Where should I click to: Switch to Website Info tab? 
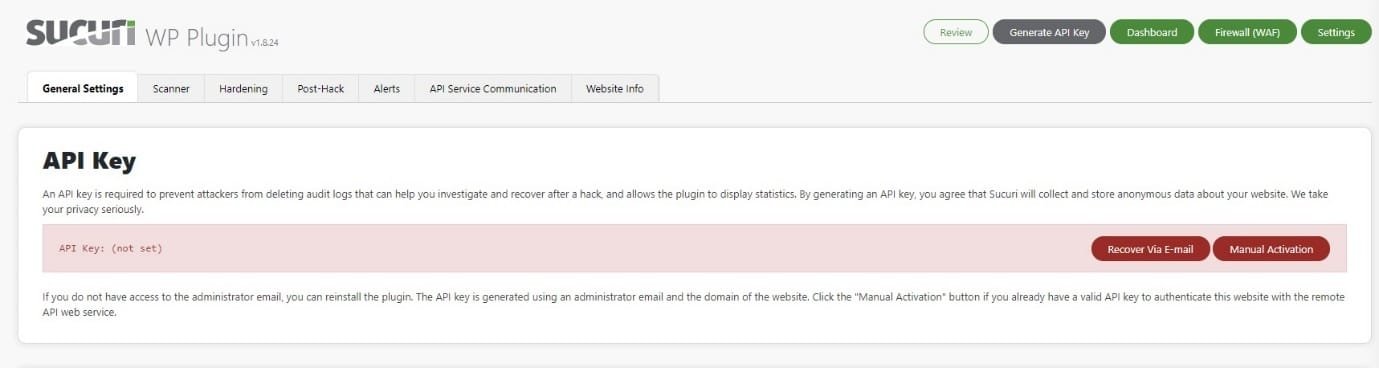615,88
